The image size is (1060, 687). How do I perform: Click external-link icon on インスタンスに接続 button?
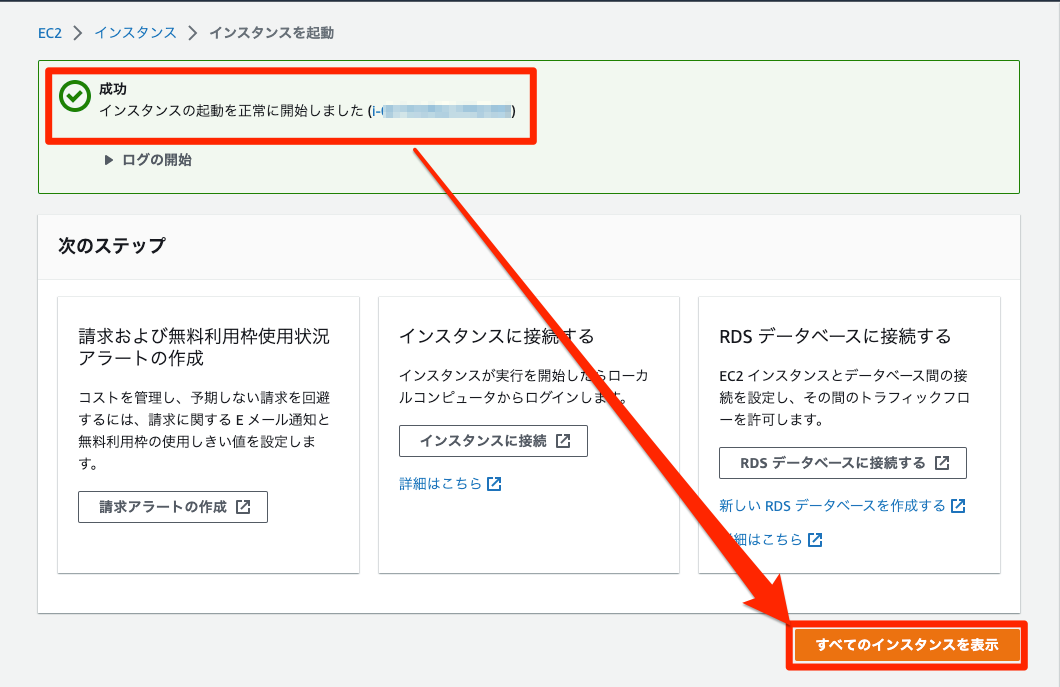563,441
